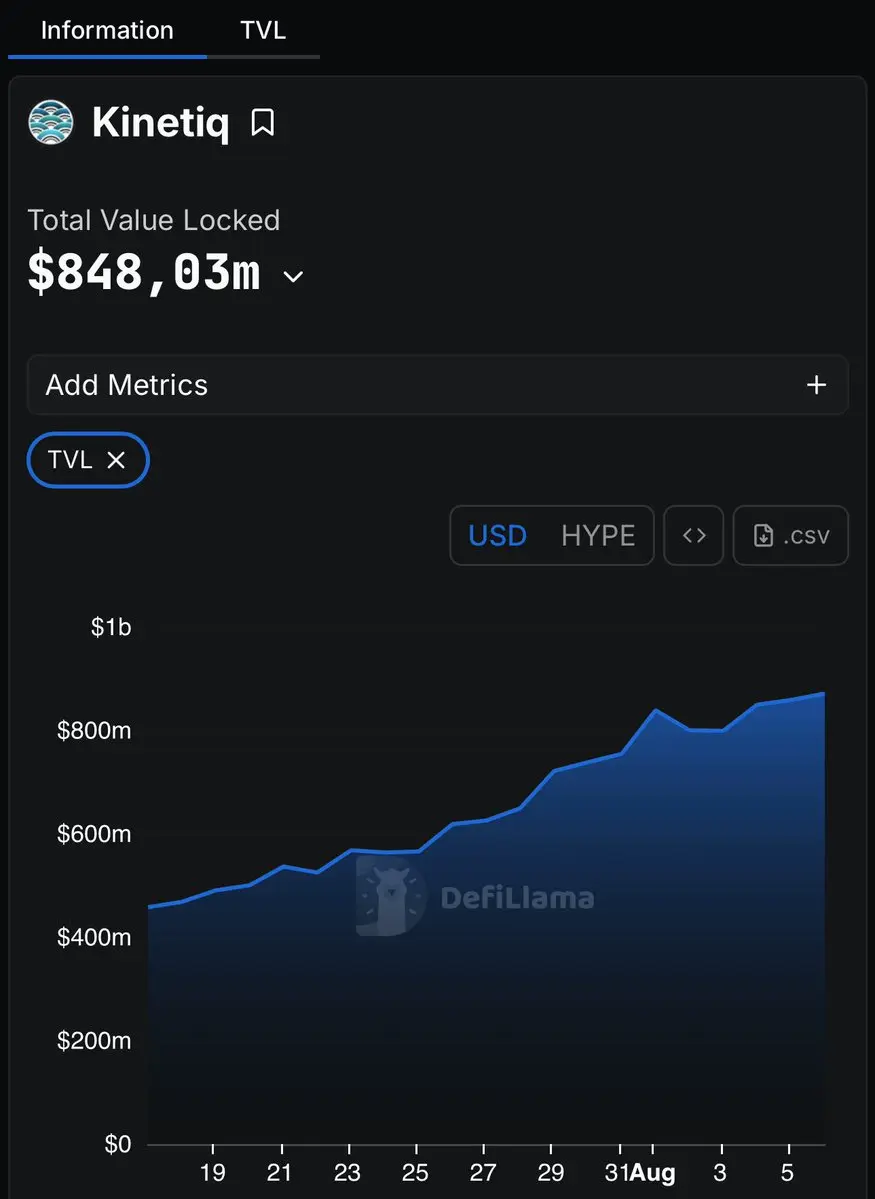Image resolution: width=875 pixels, height=1199 pixels.
Task: Click the plus icon in Add Metrics
Action: click(x=816, y=385)
